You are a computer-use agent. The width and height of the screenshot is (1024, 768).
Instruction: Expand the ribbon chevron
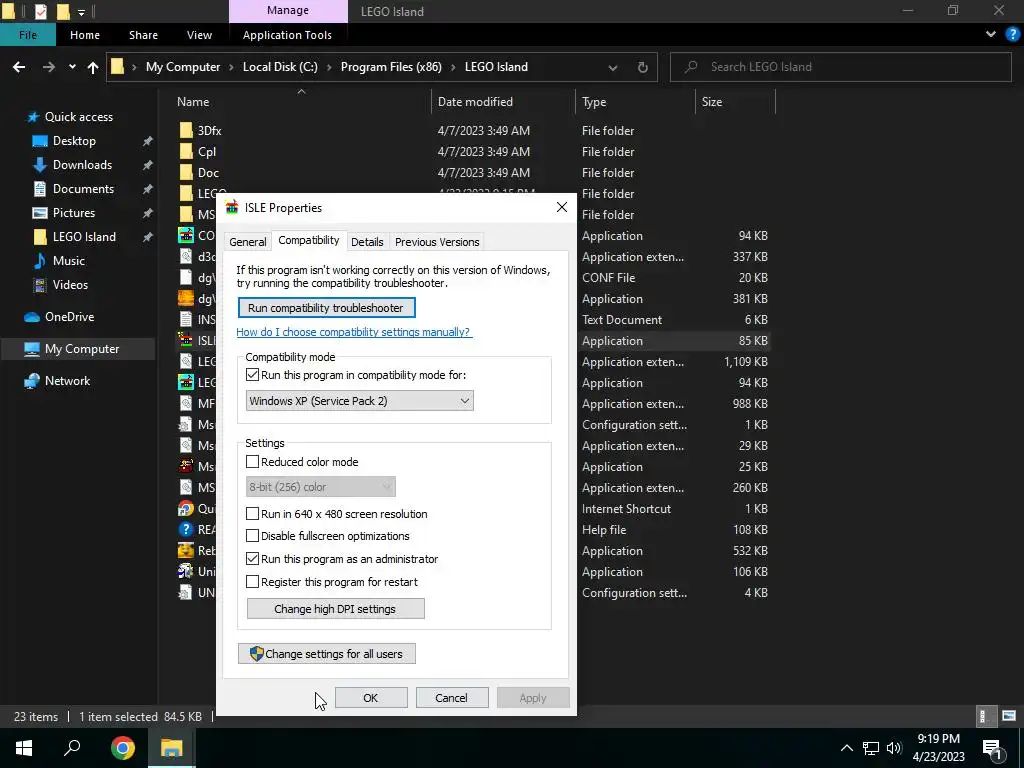point(991,35)
